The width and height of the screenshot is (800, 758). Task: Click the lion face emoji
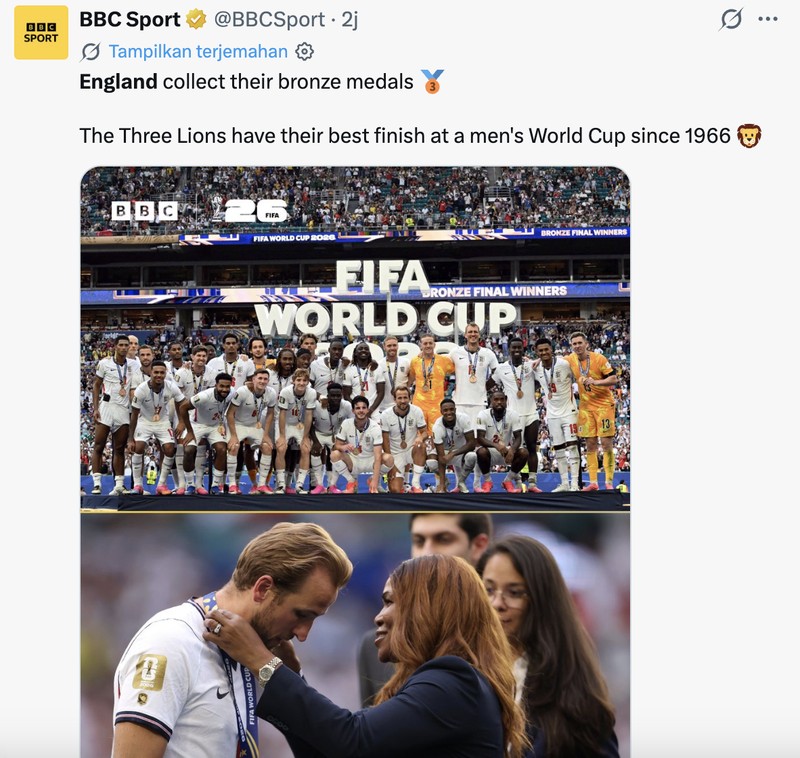click(x=749, y=136)
